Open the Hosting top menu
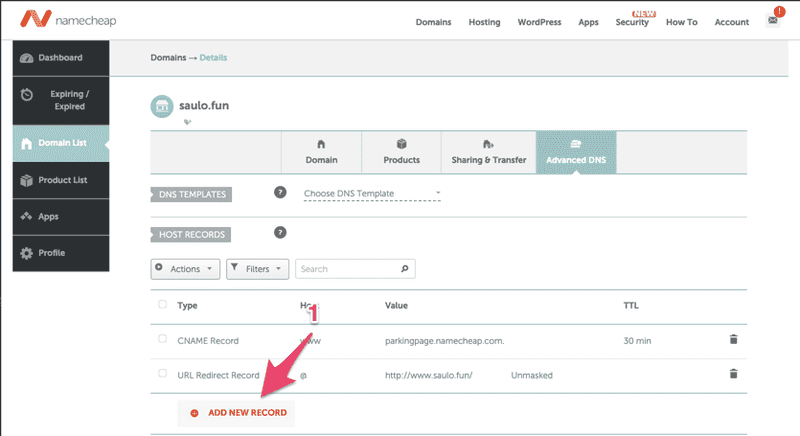The image size is (800, 436). point(484,22)
